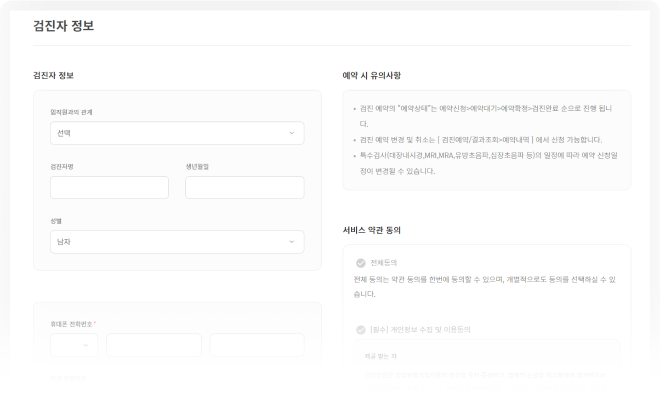660x419 pixels.
Task: Click the 특수검사 schedule notice text
Action: (x=488, y=163)
